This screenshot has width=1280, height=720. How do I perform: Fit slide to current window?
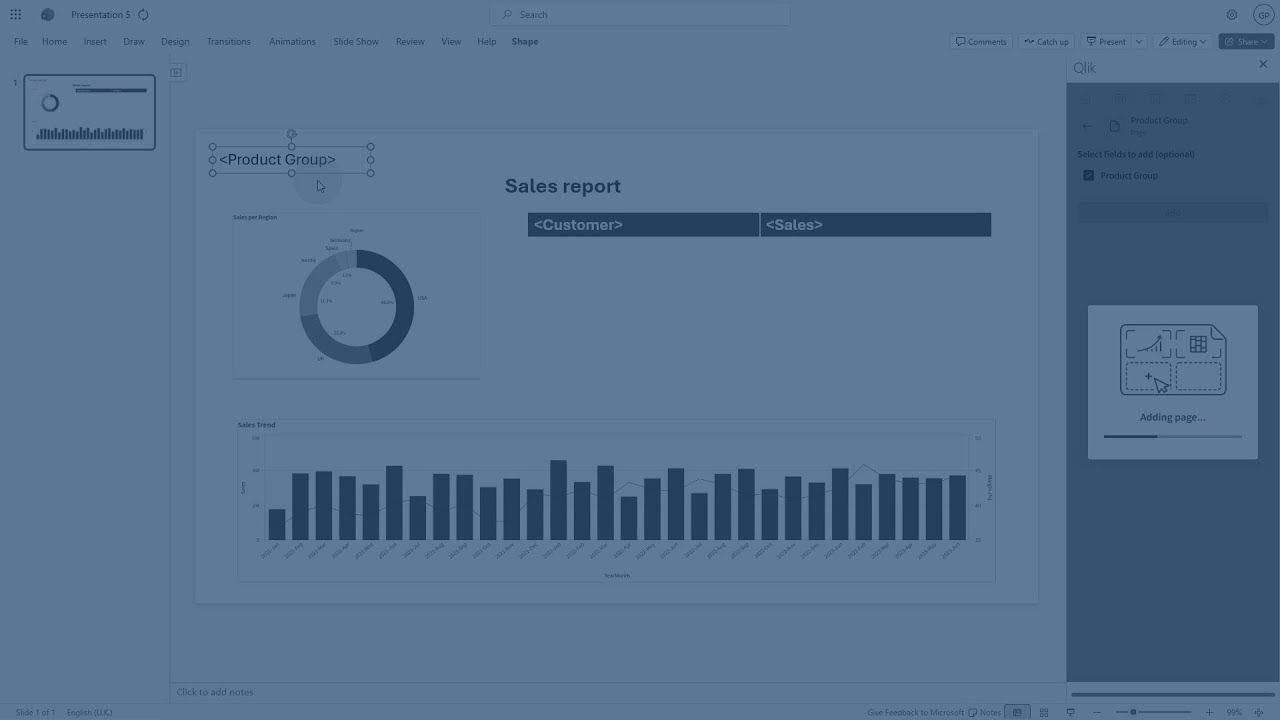tap(1259, 712)
